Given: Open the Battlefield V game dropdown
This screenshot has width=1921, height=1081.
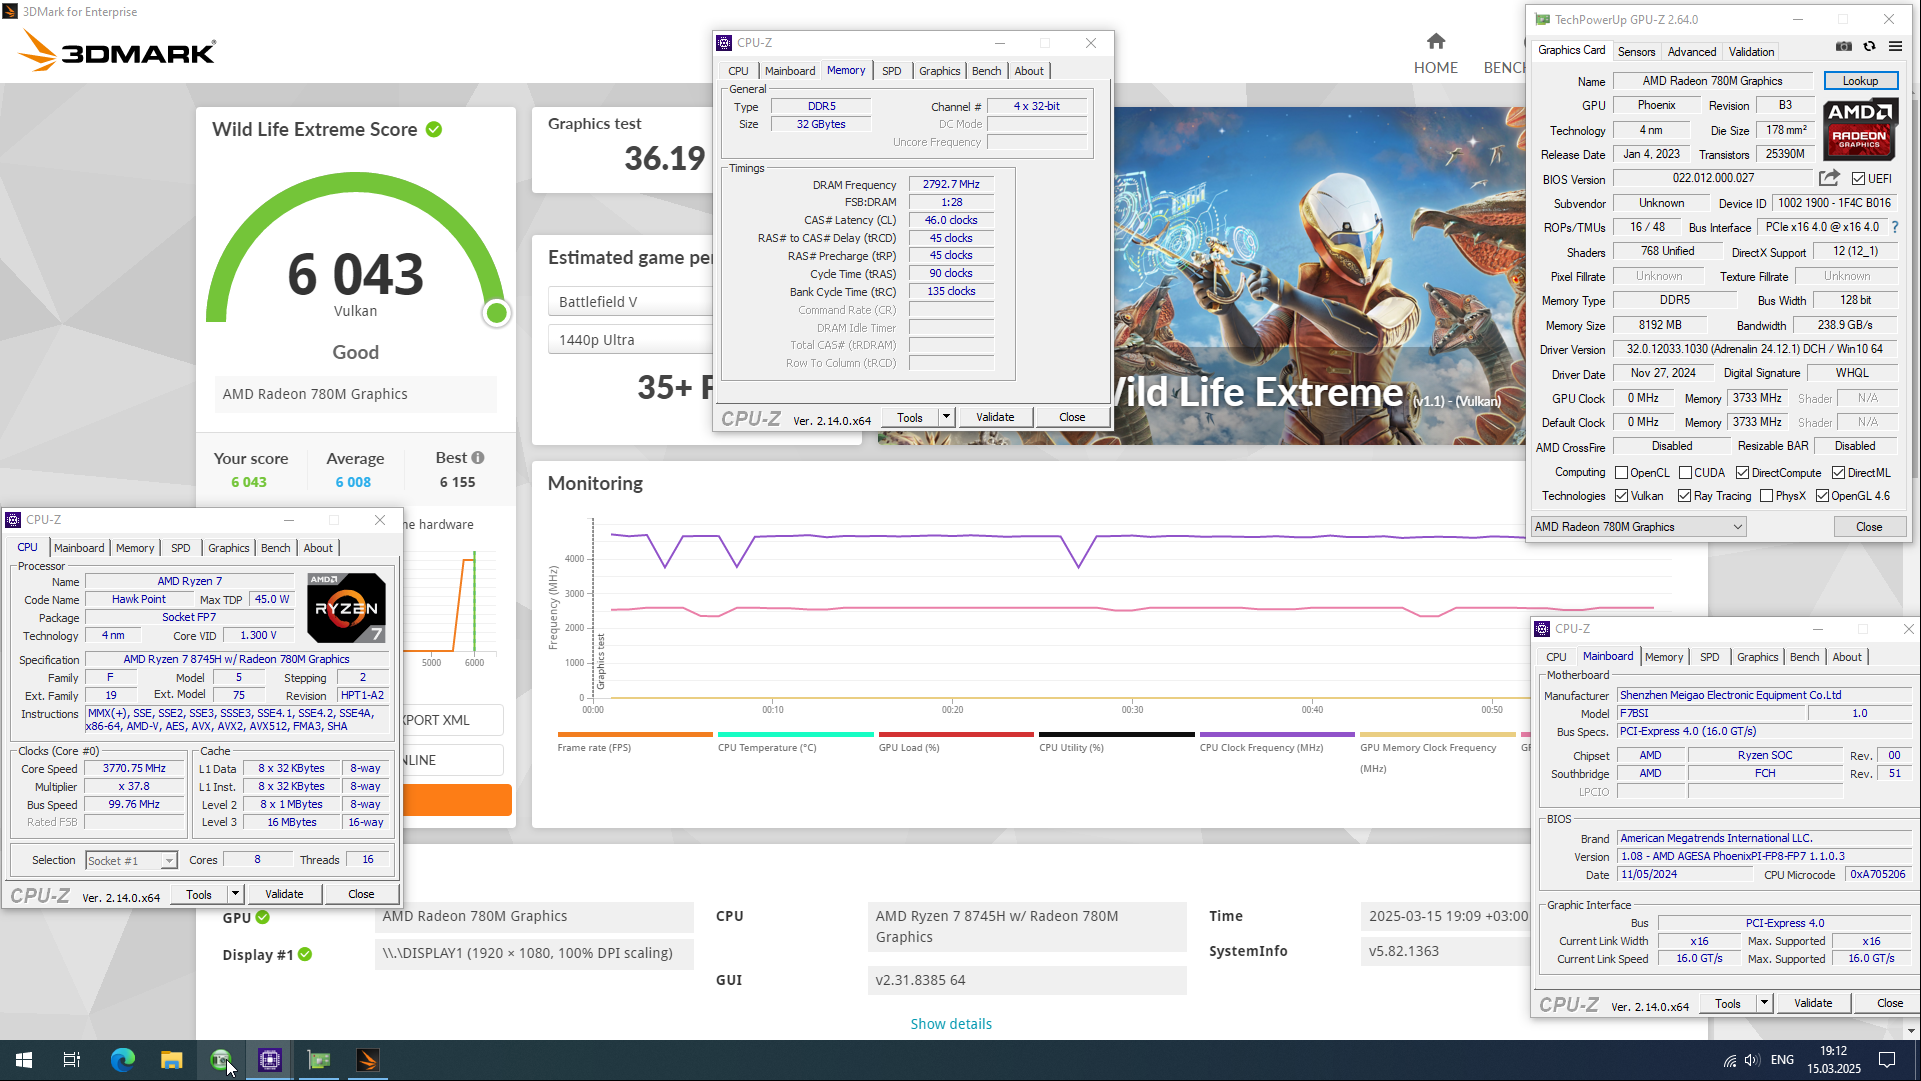Looking at the screenshot, I should [630, 302].
